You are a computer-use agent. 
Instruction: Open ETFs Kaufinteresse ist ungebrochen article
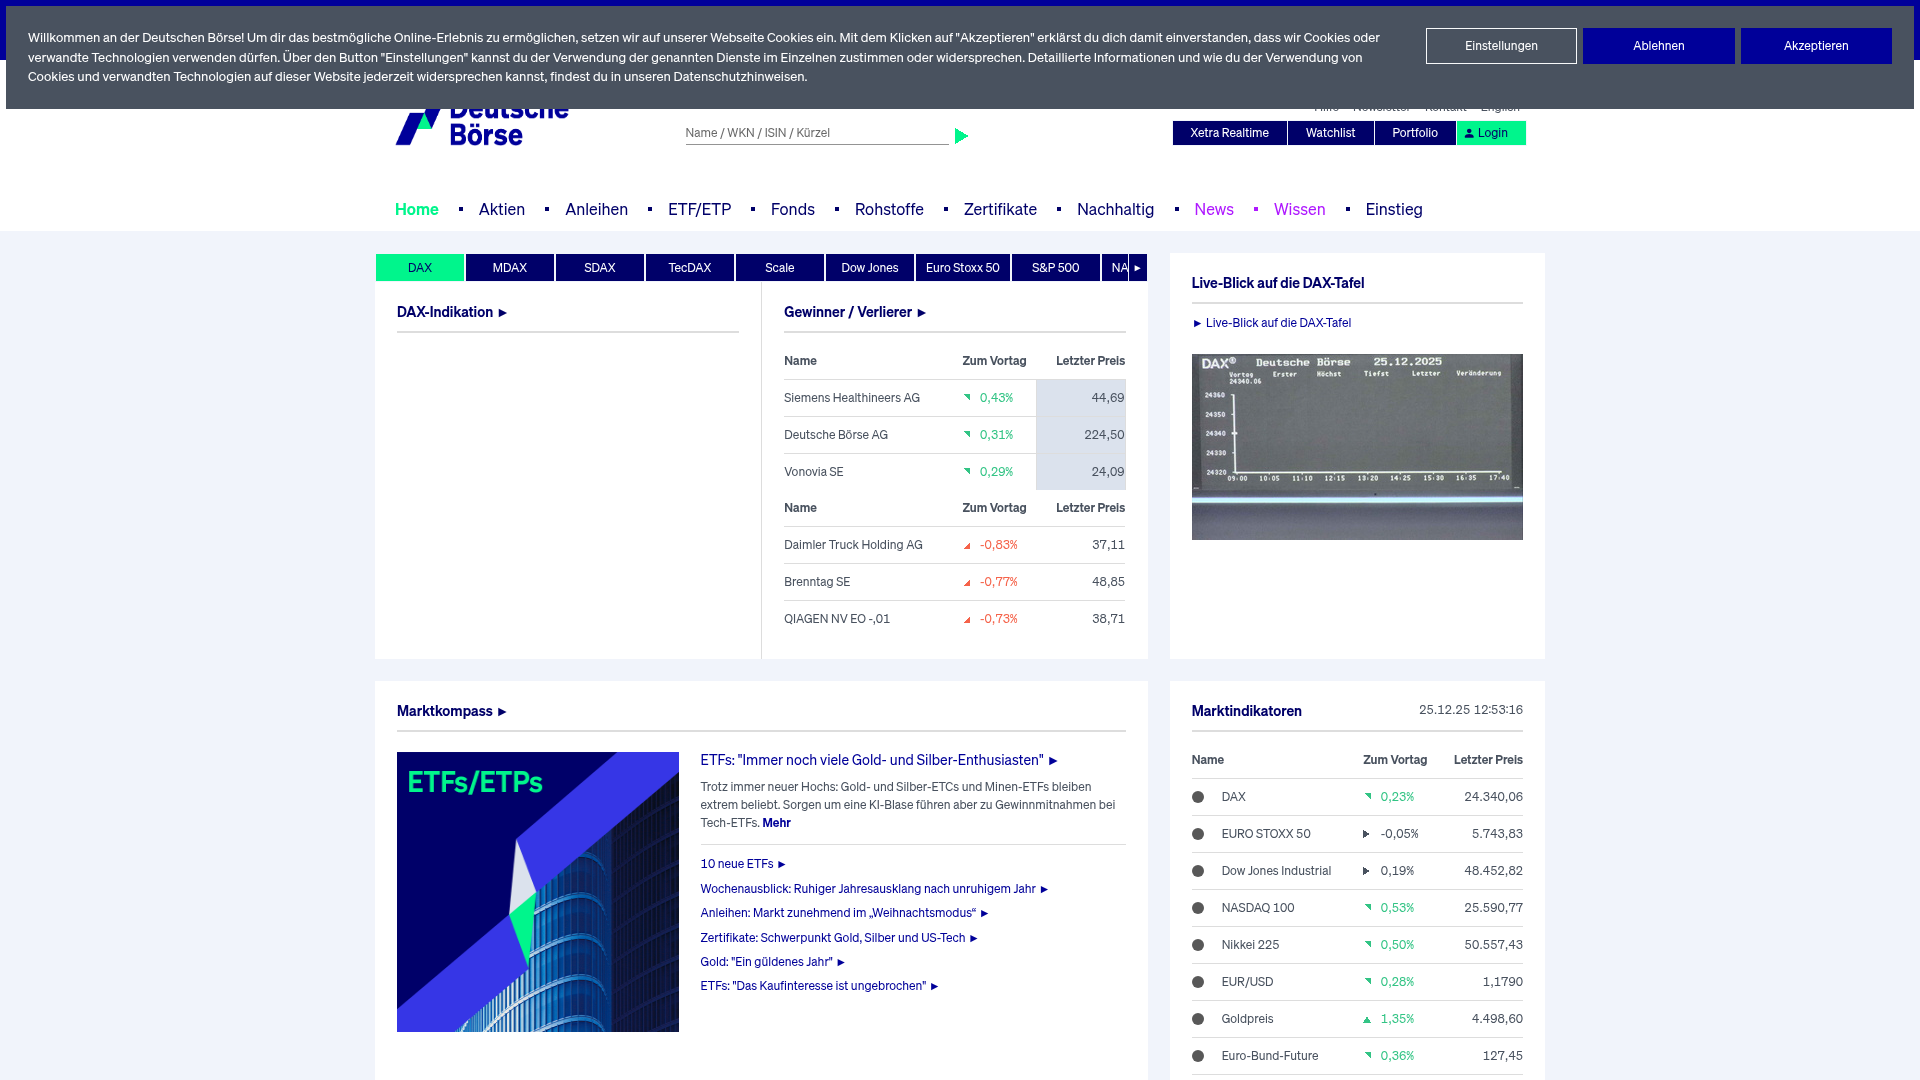point(820,986)
